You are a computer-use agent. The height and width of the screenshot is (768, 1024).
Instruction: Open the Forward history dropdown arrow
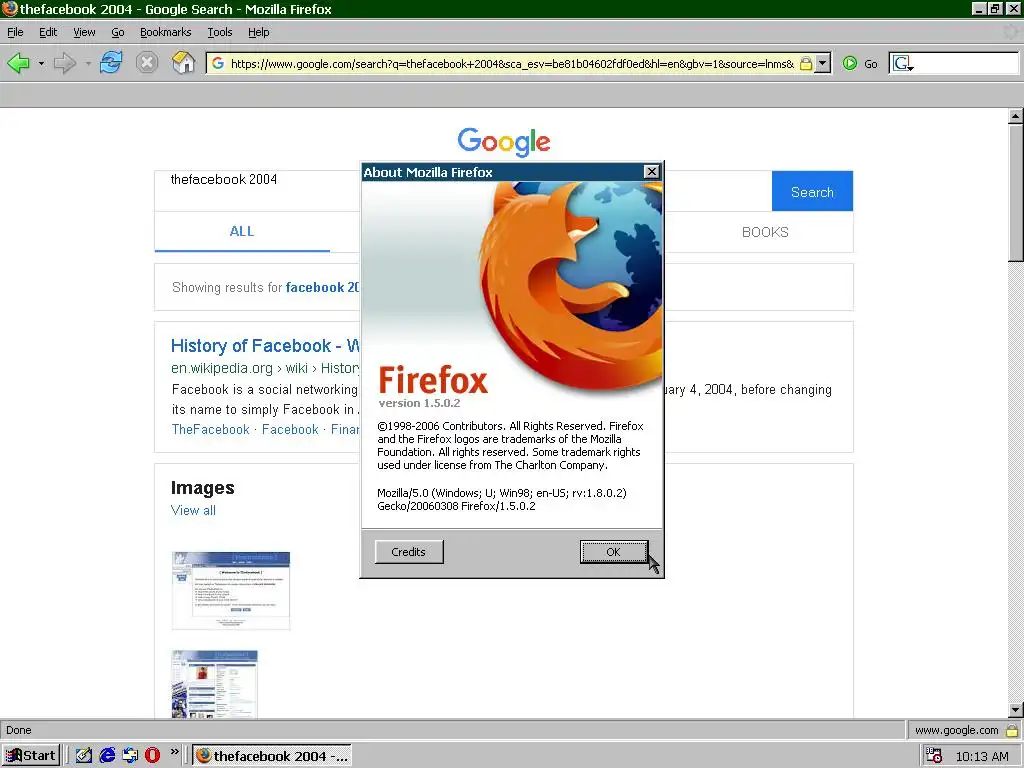[88, 64]
